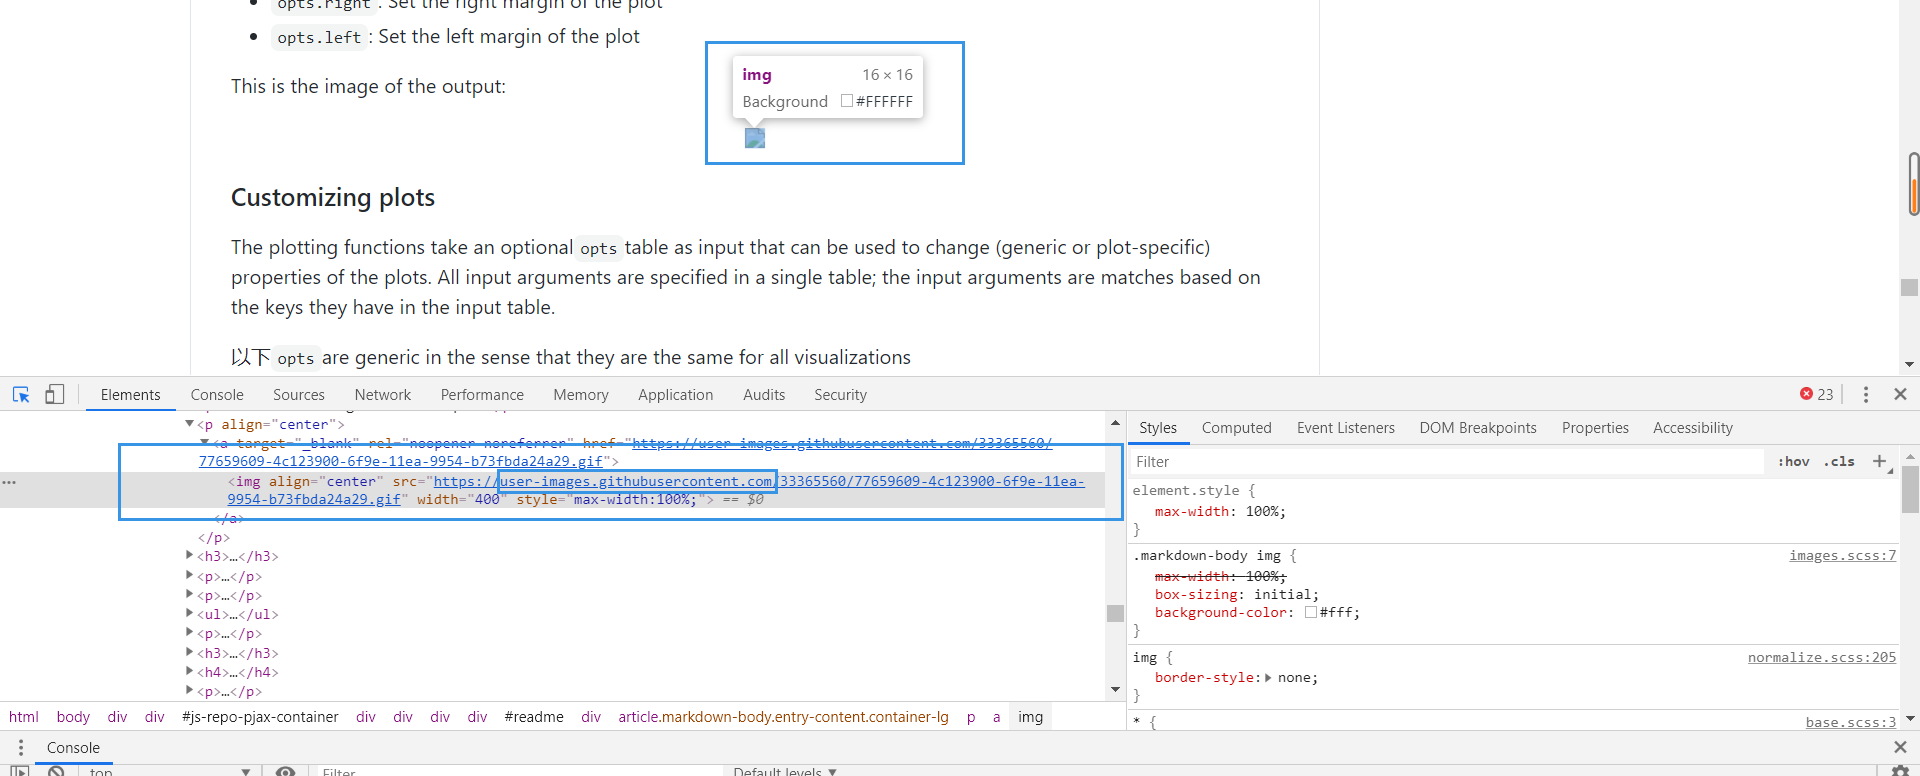1920x776 pixels.
Task: Open the Console drawer tab
Action: (x=73, y=748)
